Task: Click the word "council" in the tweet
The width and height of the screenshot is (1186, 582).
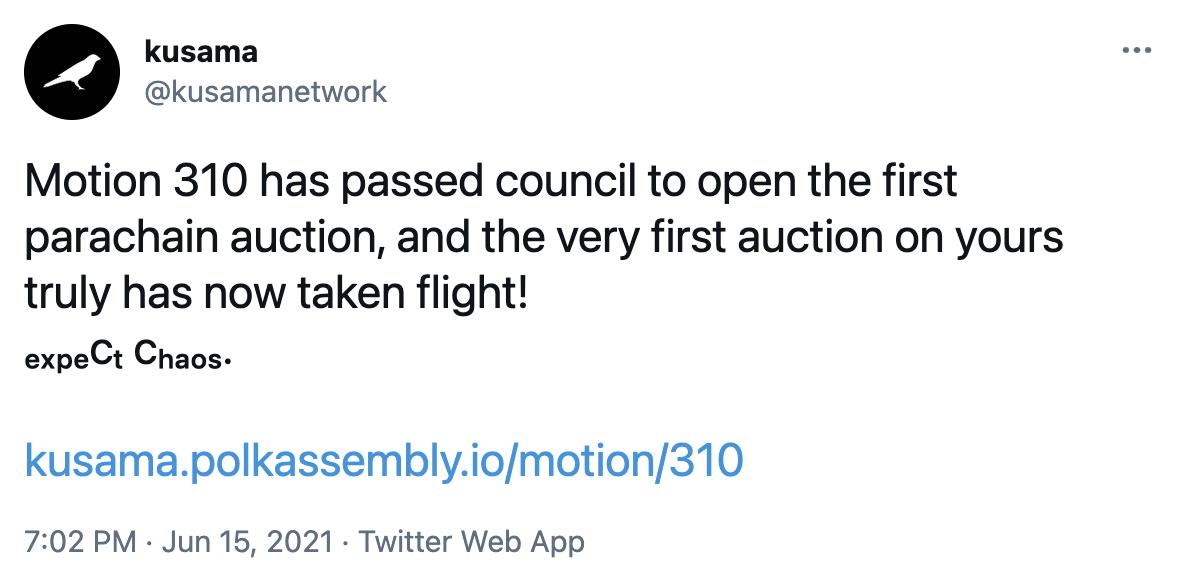Action: click(542, 182)
